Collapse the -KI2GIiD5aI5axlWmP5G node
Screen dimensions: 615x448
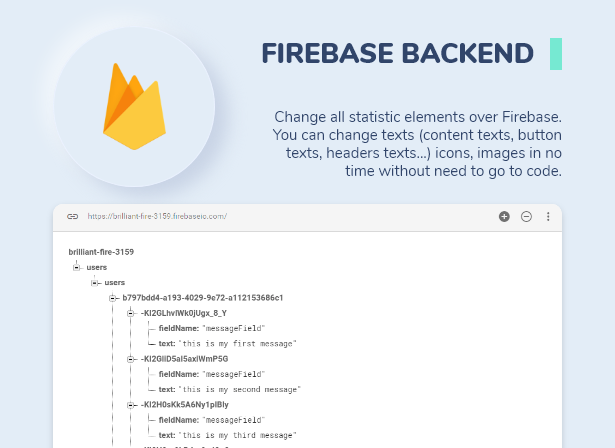(131, 359)
